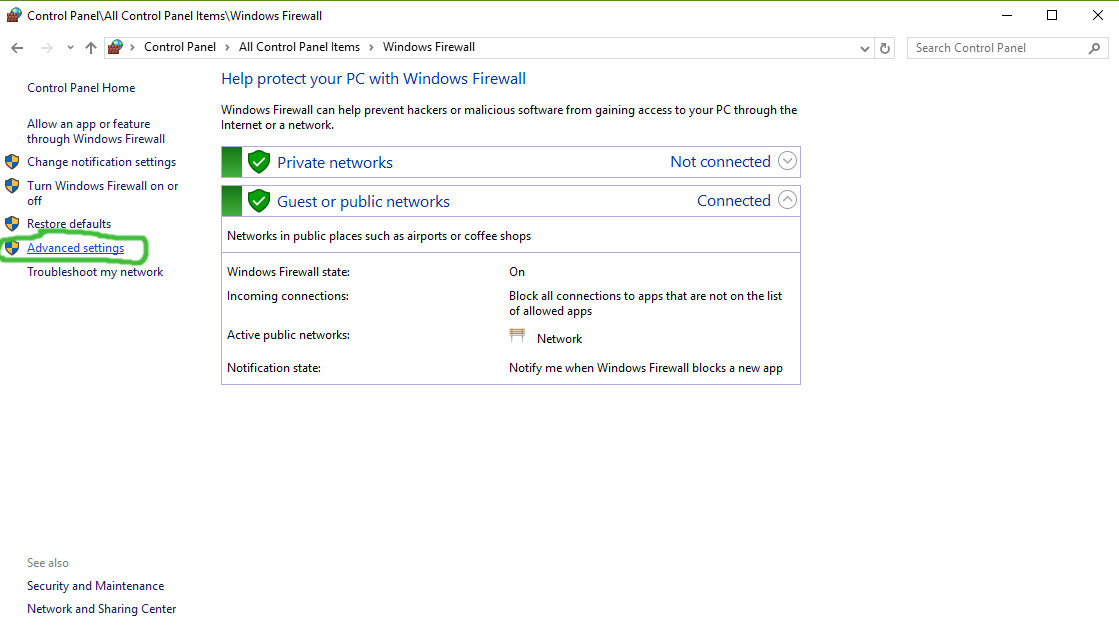This screenshot has width=1119, height=635.
Task: Expand the Private networks section chevron
Action: tap(787, 161)
